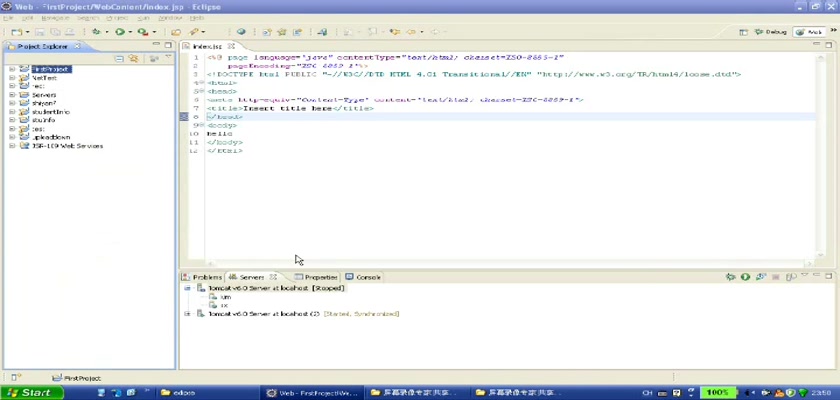Open the Run dropdown arrow in the toolbar
This screenshot has width=840, height=400.
pos(128,32)
